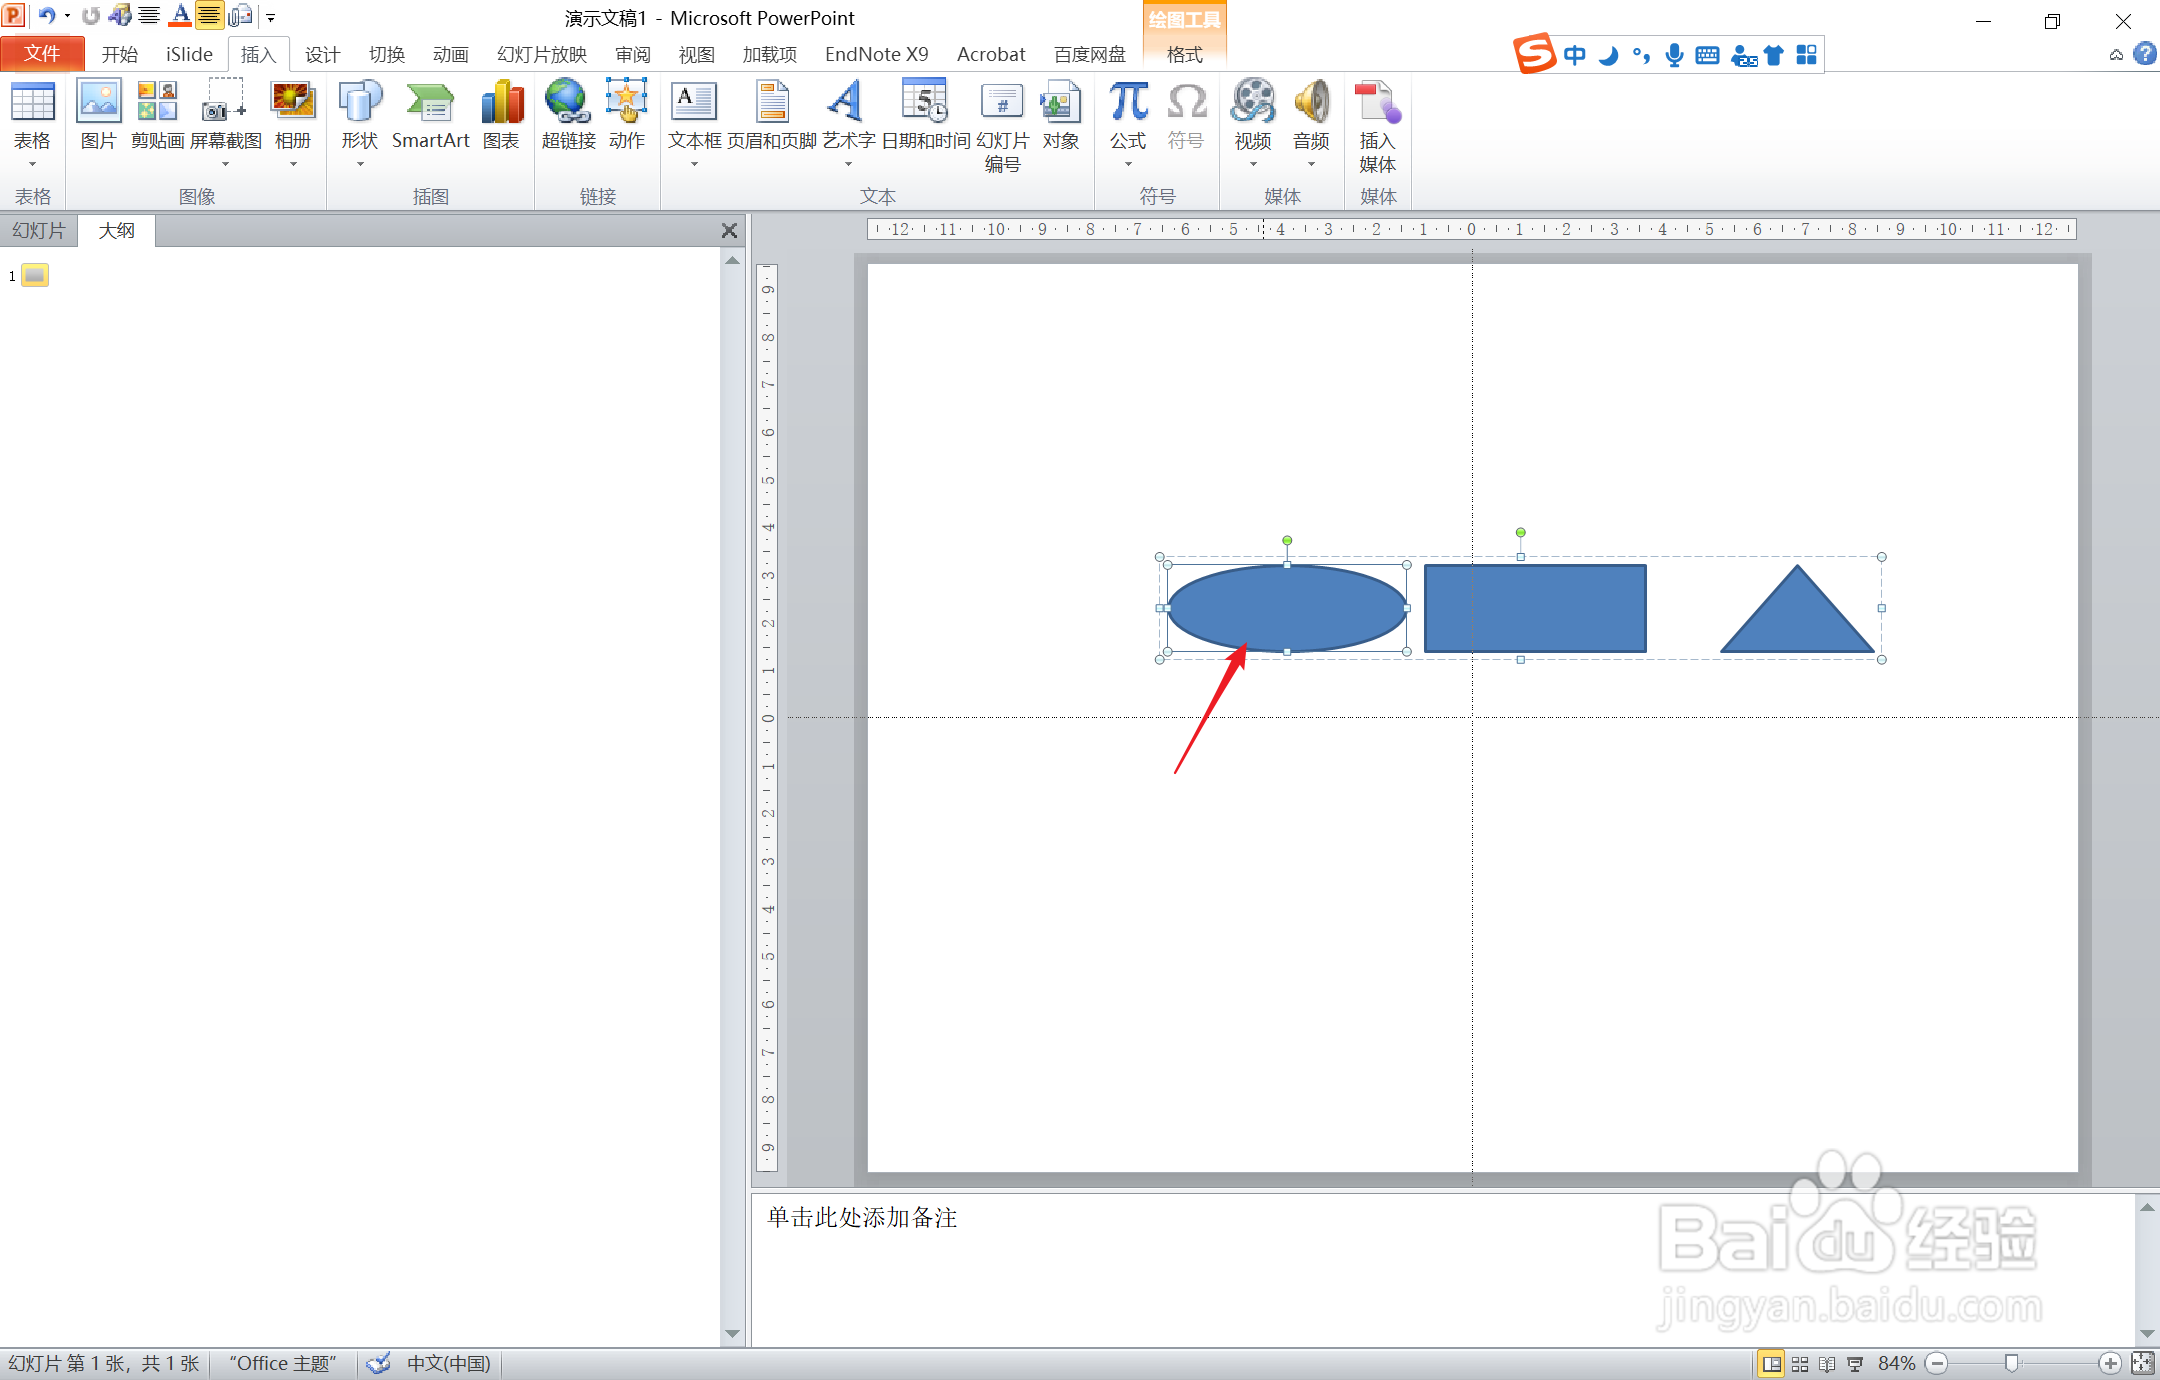Viewport: 2160px width, 1380px height.
Task: Toggle slideshow view in status bar
Action: click(1854, 1364)
